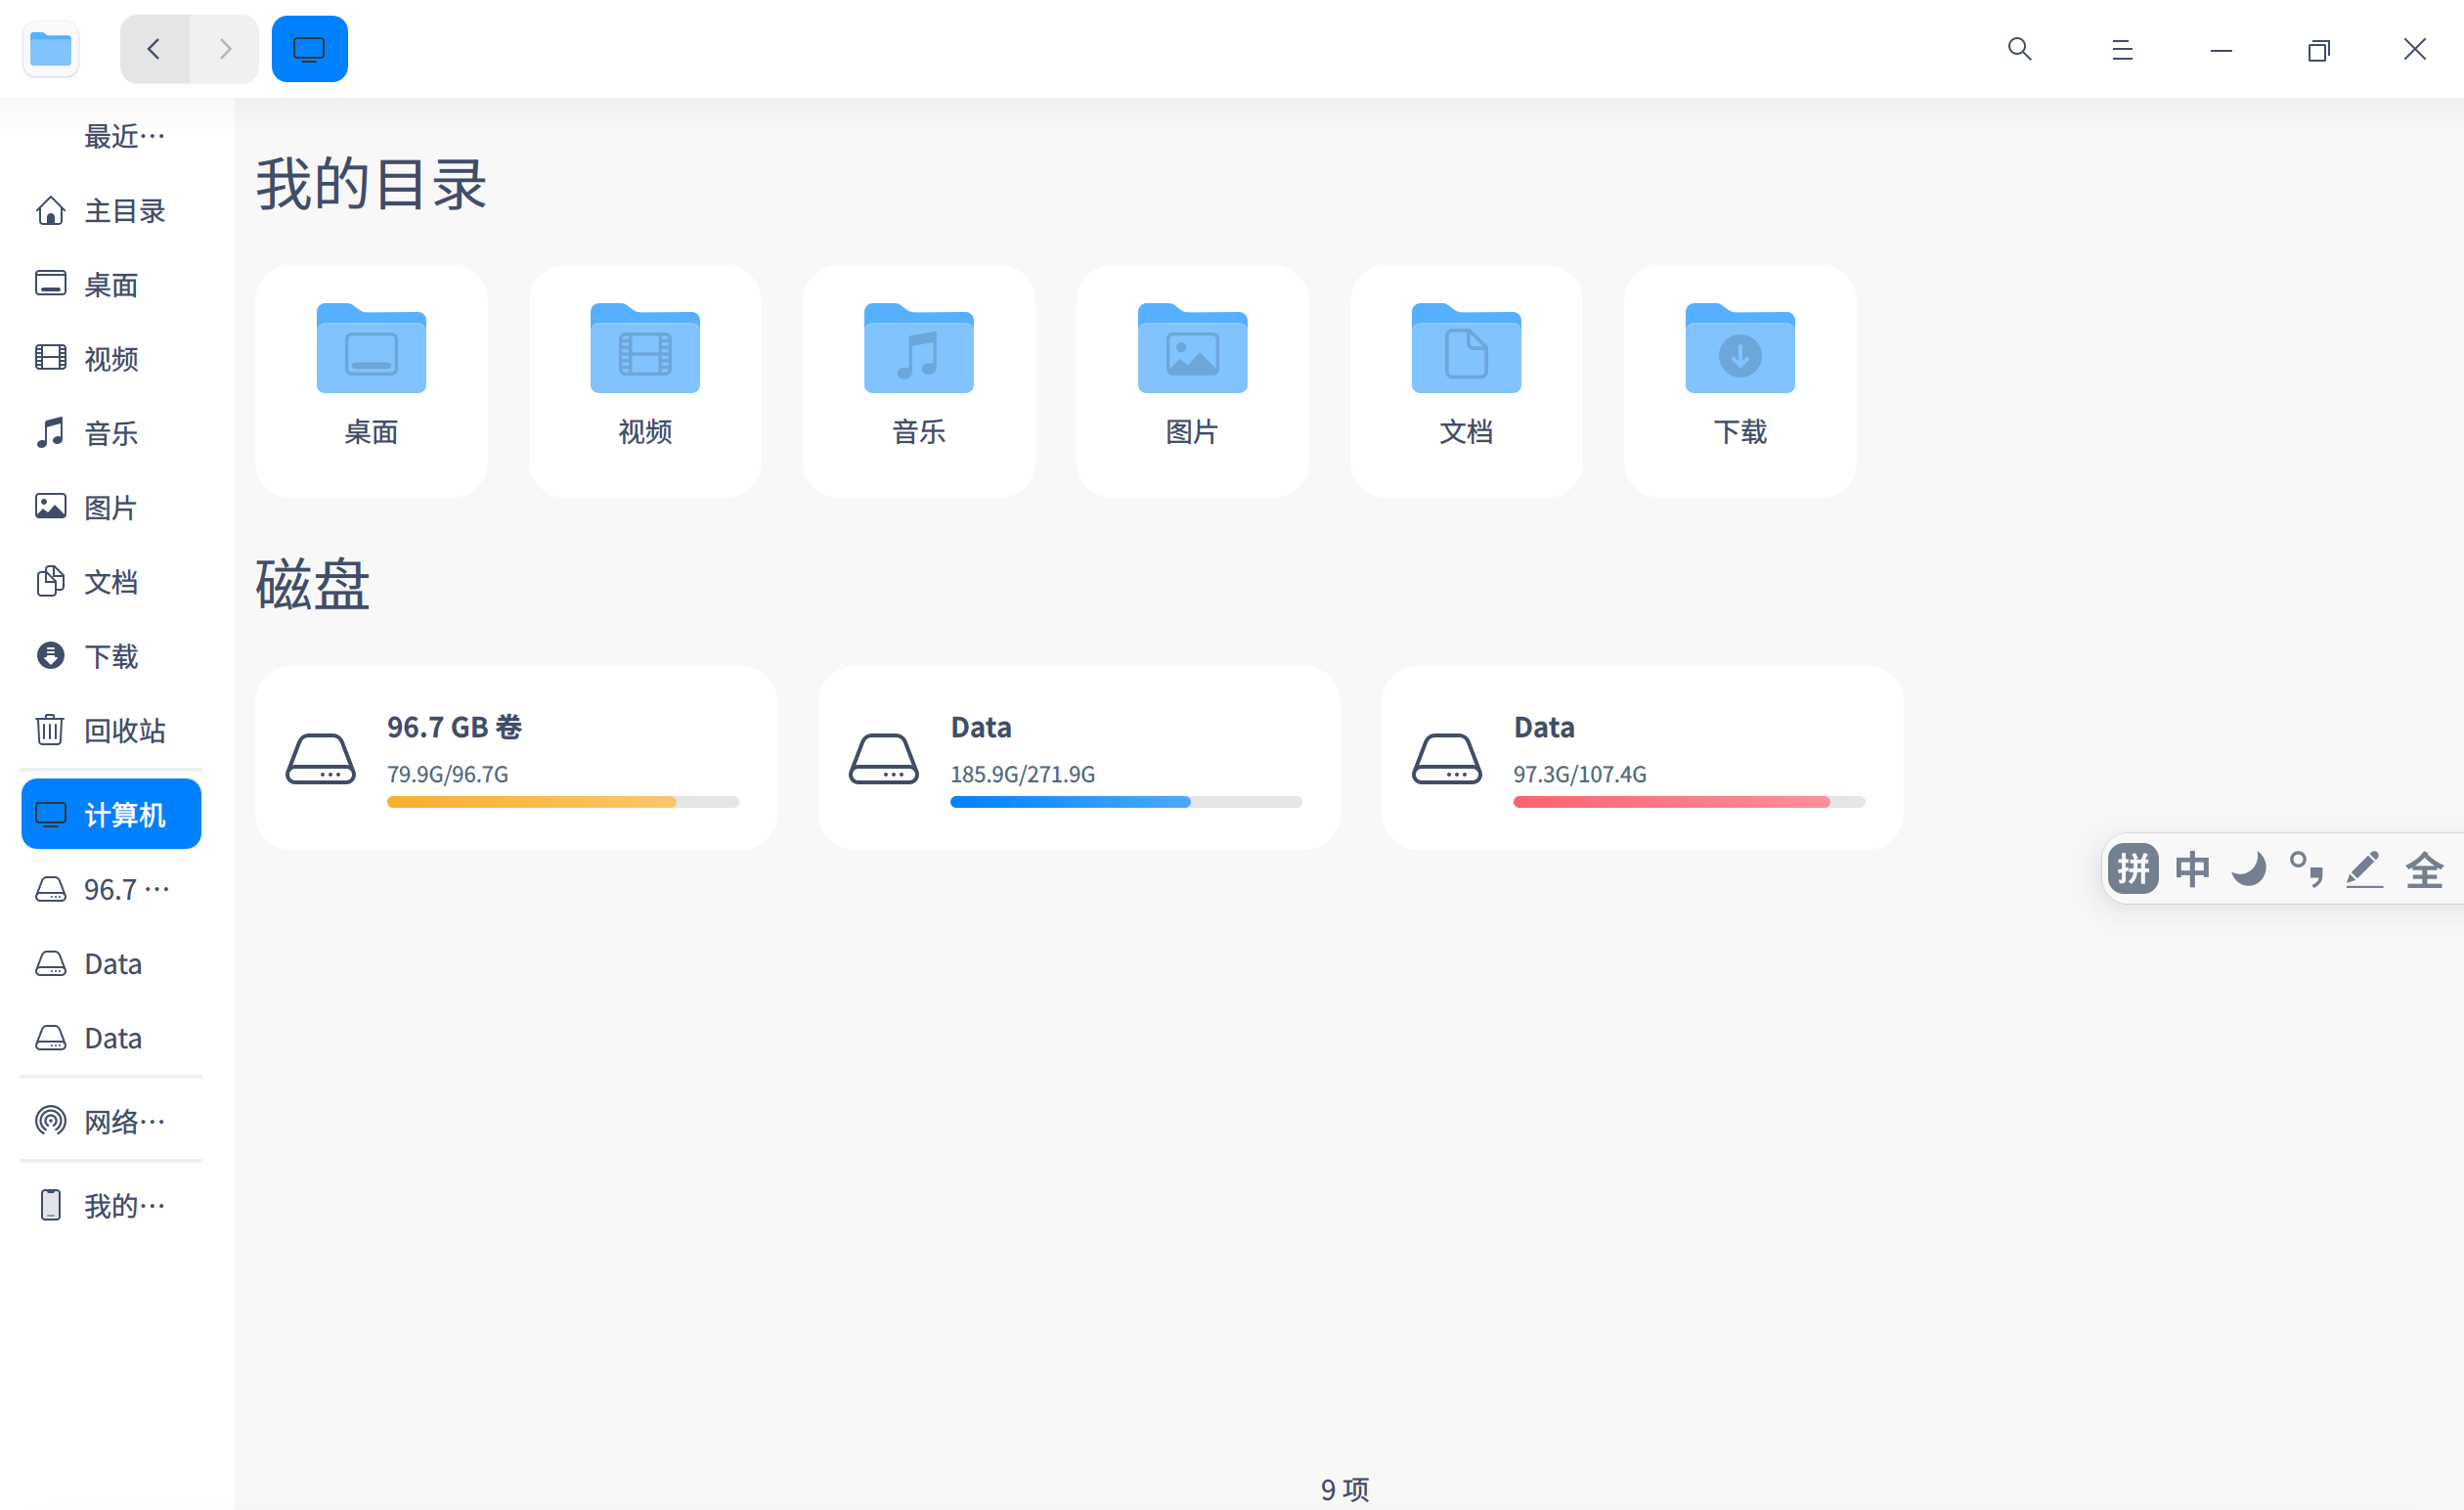Open 音乐 from the sidebar
2464x1510 pixels.
click(x=110, y=433)
